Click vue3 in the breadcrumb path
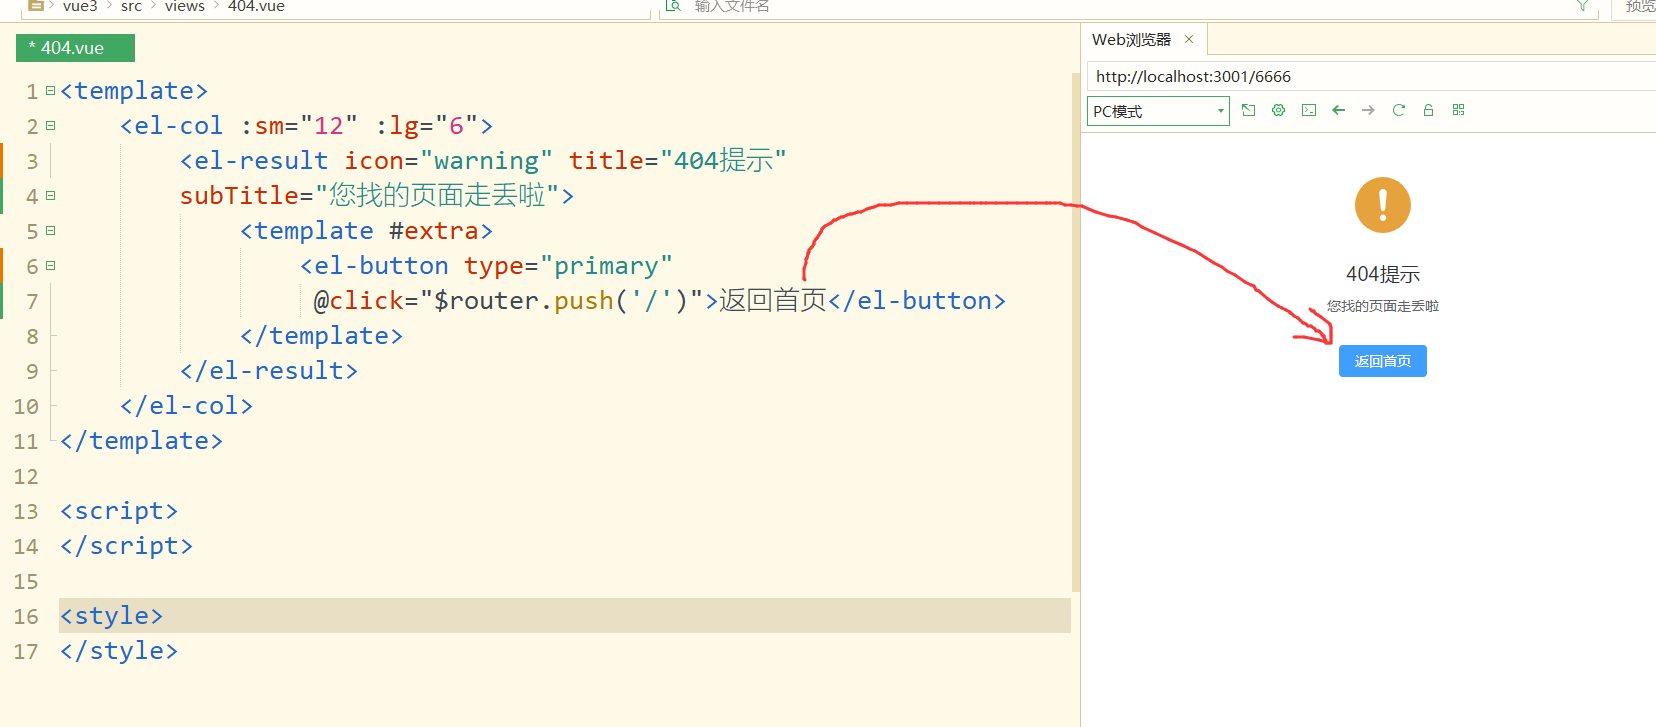Viewport: 1656px width, 727px height. (x=80, y=7)
